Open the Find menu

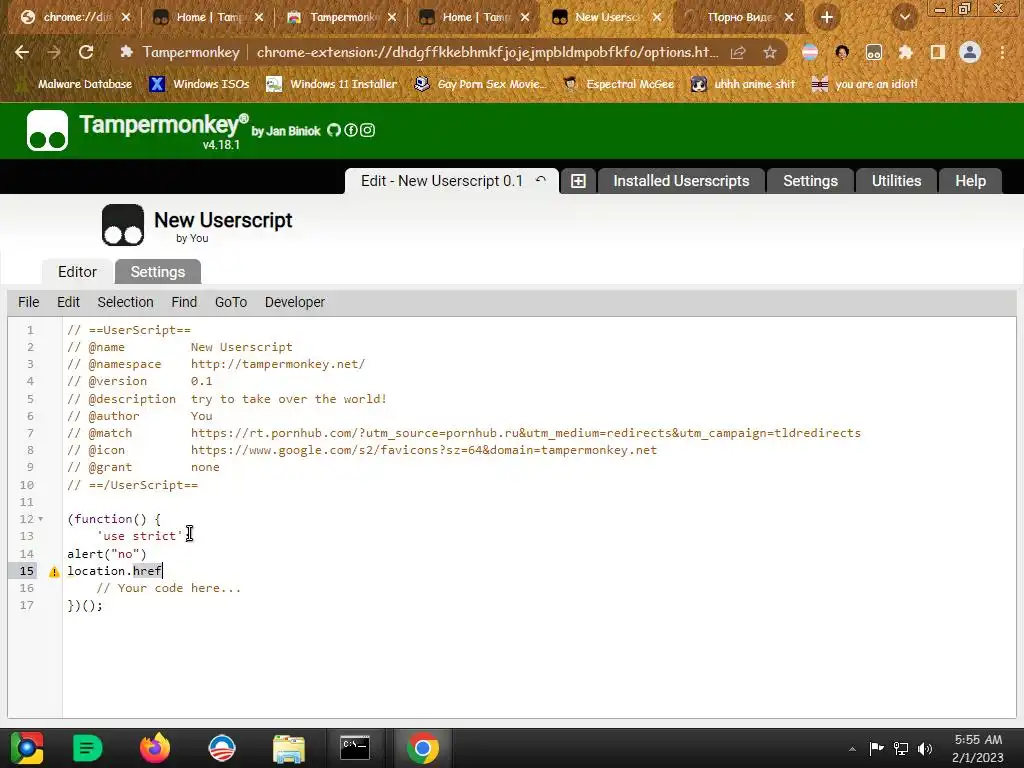coord(184,302)
